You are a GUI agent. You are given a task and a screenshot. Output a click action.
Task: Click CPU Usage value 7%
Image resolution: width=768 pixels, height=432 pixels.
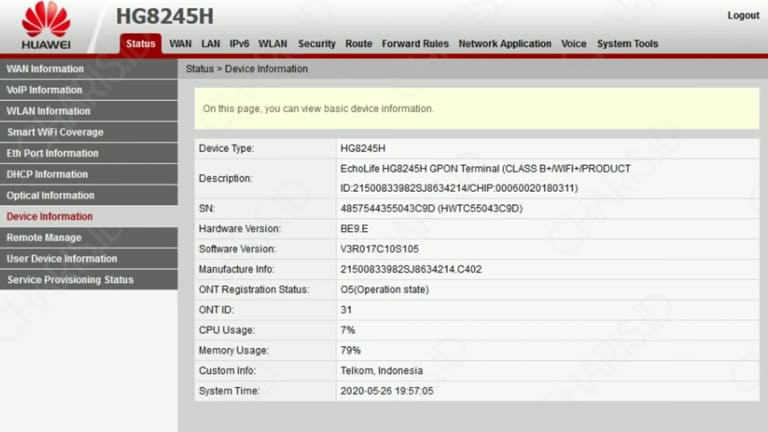coord(348,330)
